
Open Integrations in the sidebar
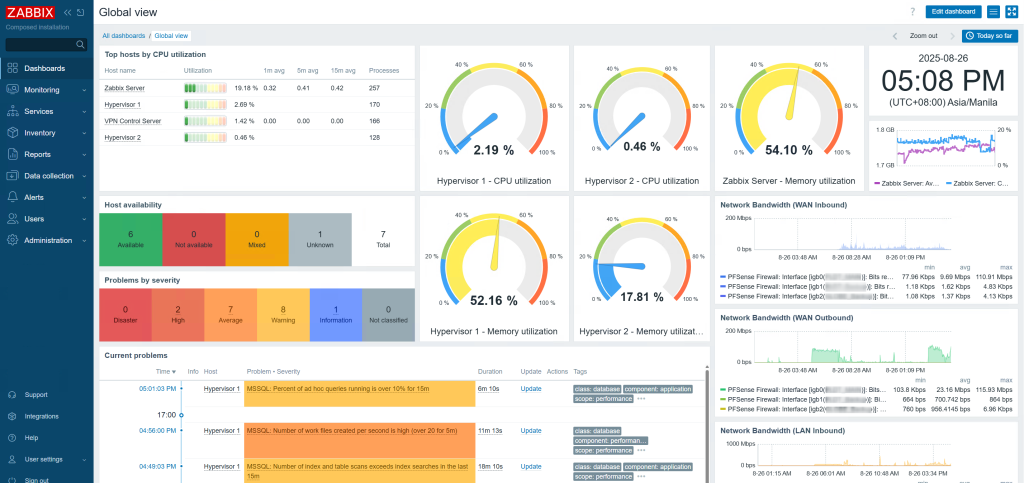pos(41,416)
